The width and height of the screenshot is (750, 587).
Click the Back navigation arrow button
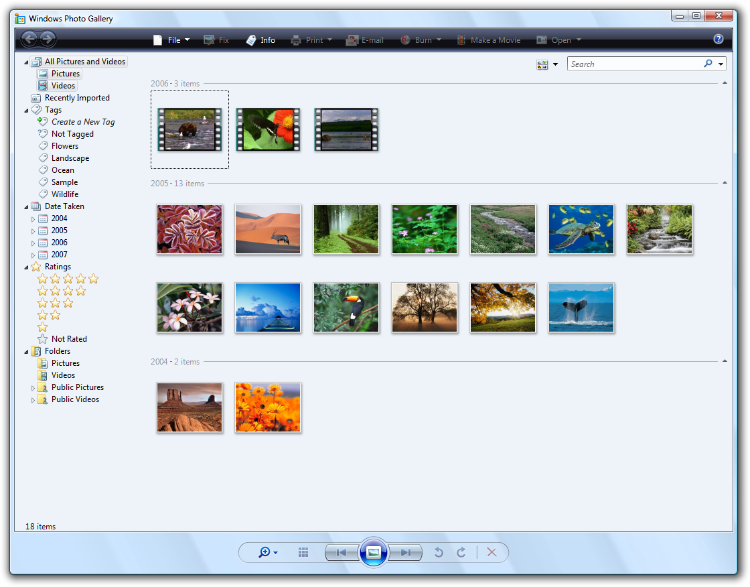point(28,39)
